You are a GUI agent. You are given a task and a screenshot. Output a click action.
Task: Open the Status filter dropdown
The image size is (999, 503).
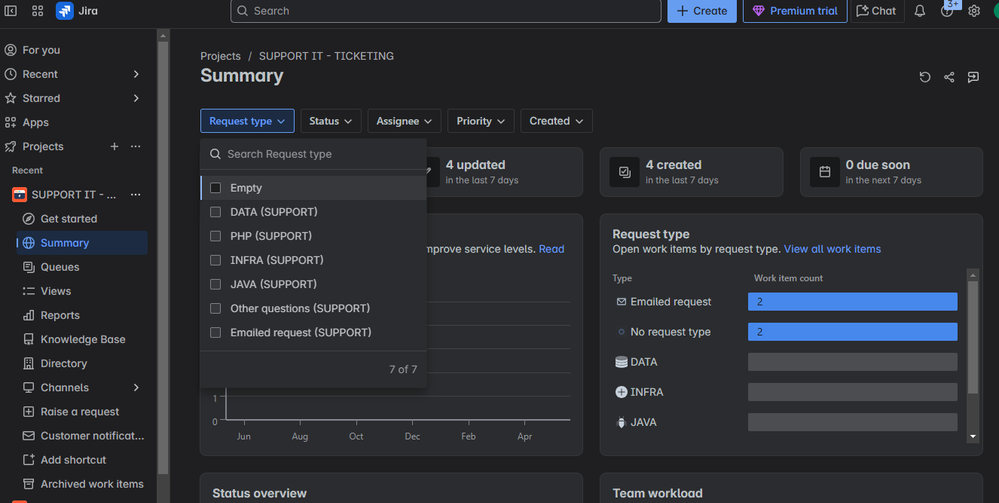point(331,121)
